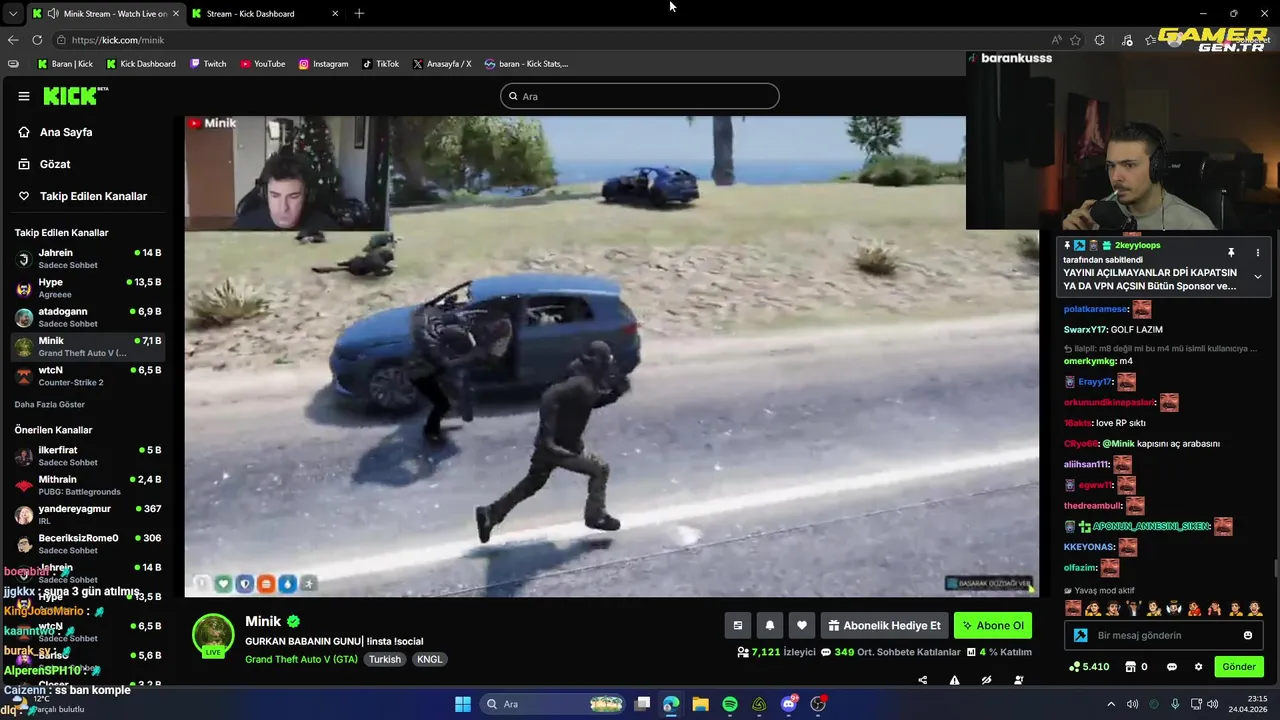
Task: Toggle stream notification bell
Action: click(x=770, y=626)
